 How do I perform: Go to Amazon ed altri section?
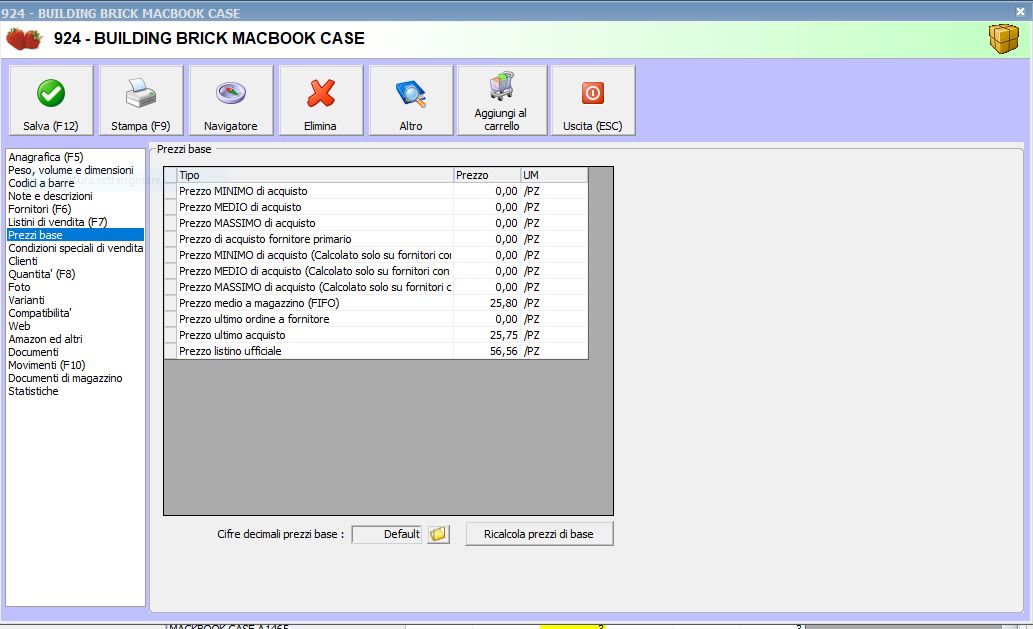coord(45,339)
